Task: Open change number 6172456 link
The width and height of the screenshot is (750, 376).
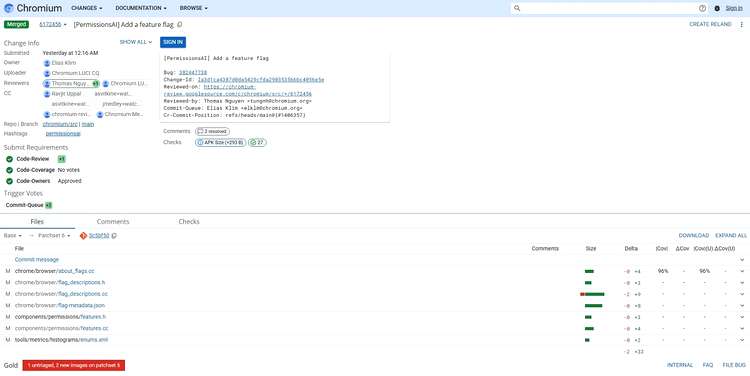Action: [50, 24]
